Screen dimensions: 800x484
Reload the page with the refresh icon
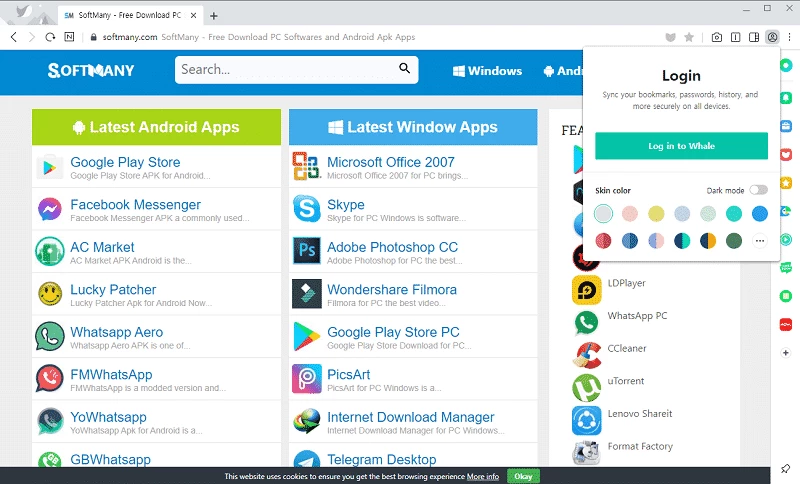click(x=50, y=37)
